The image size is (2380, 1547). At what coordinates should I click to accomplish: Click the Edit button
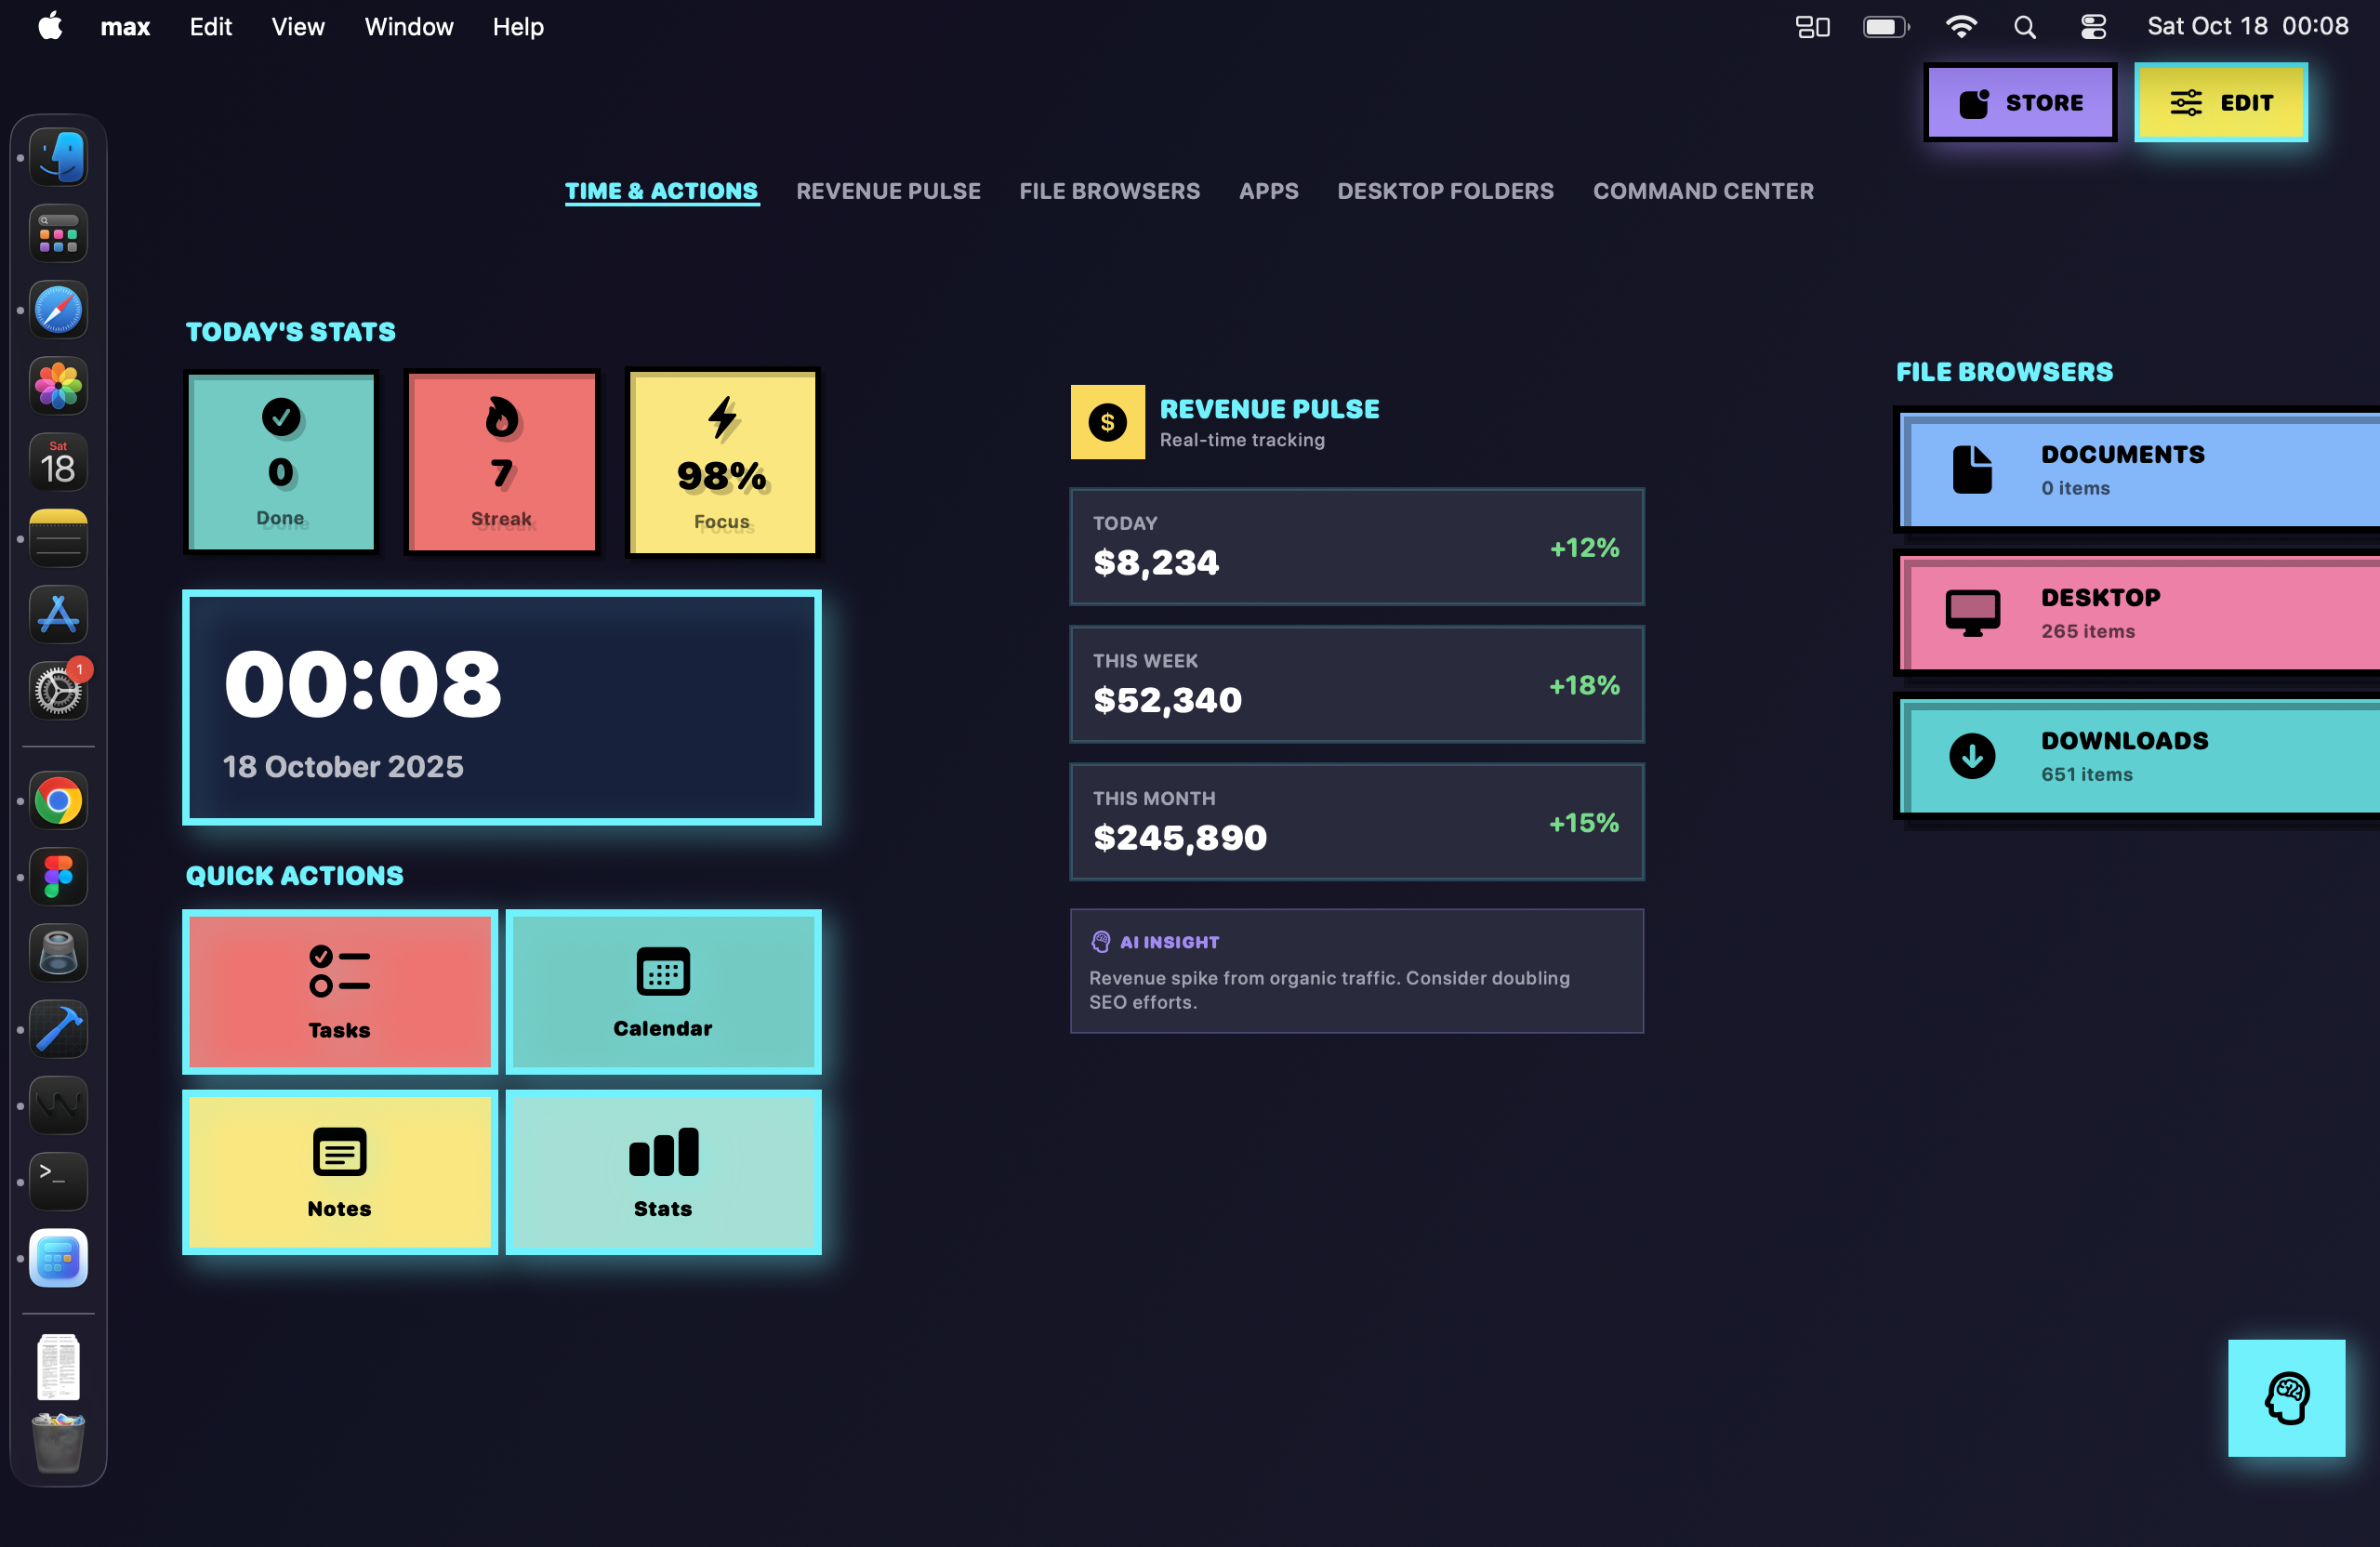point(2221,102)
